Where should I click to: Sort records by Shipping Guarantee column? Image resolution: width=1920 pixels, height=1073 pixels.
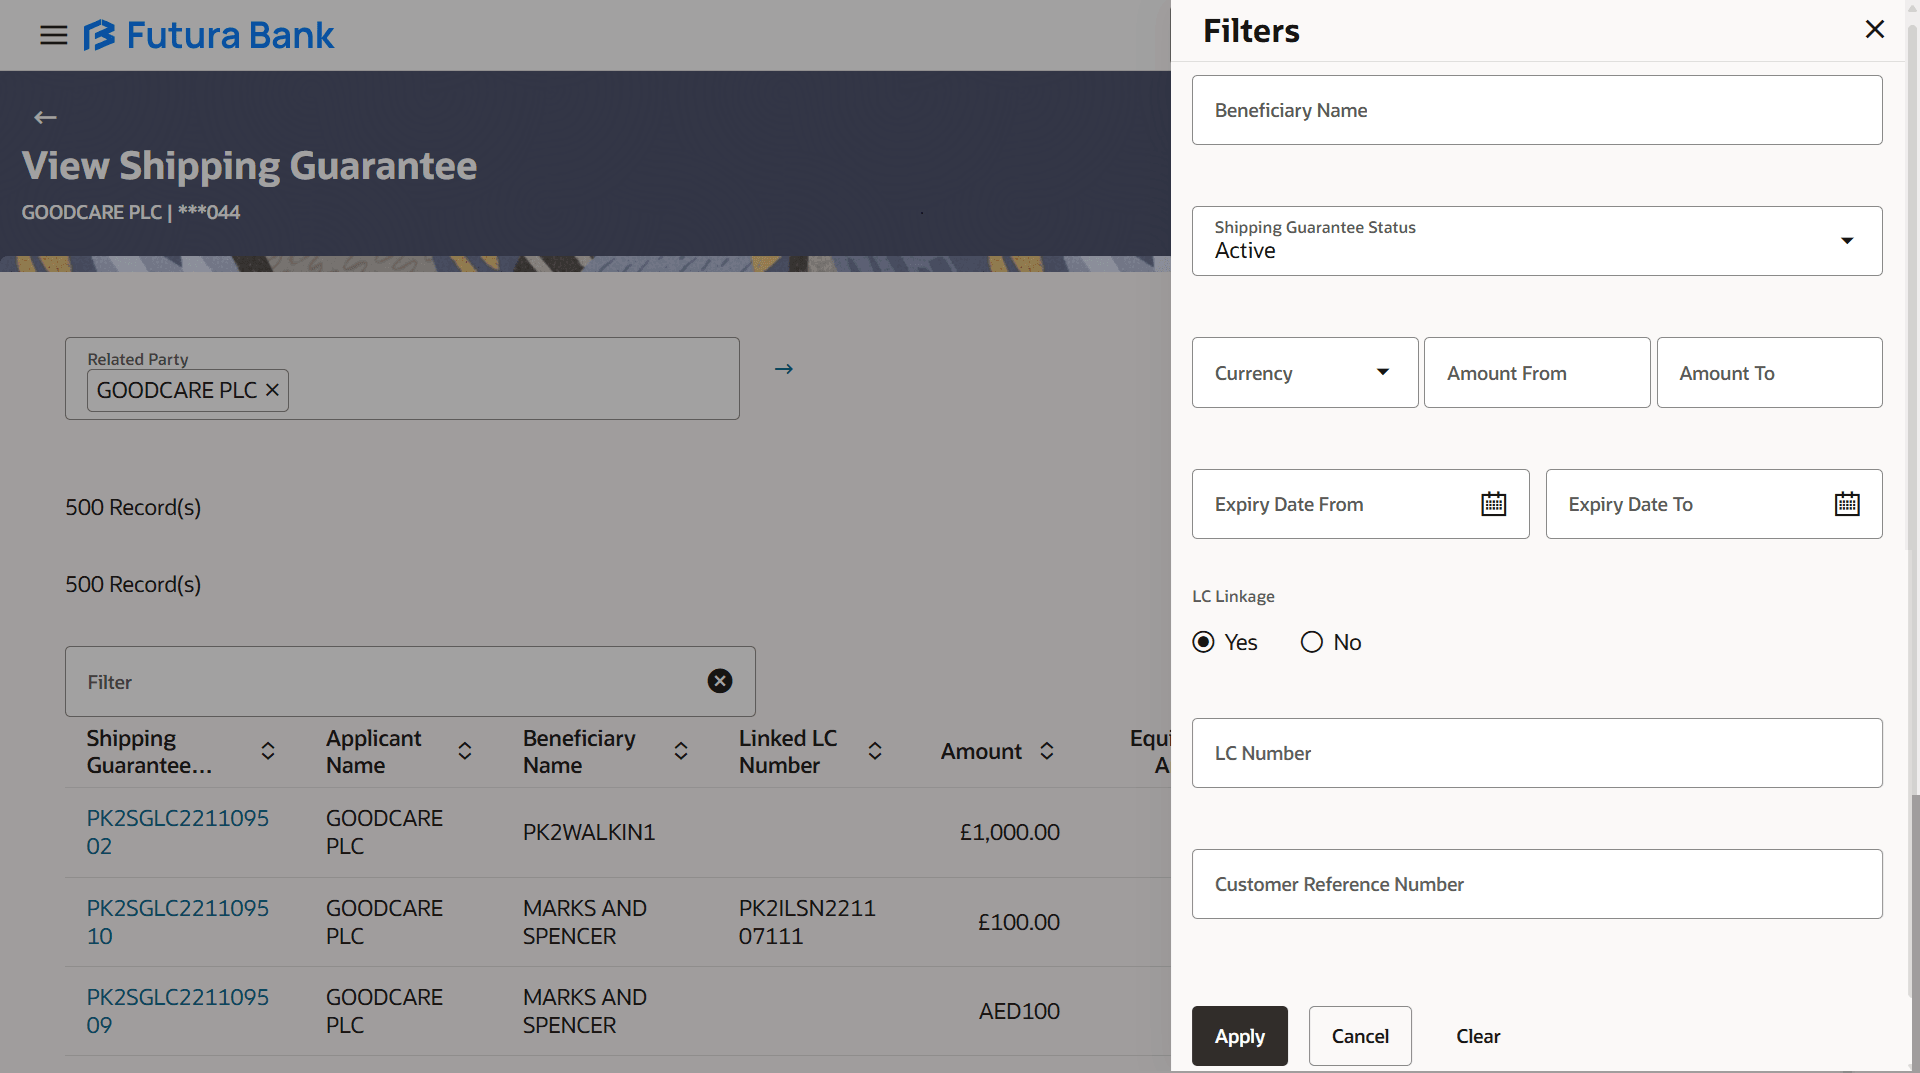point(267,751)
